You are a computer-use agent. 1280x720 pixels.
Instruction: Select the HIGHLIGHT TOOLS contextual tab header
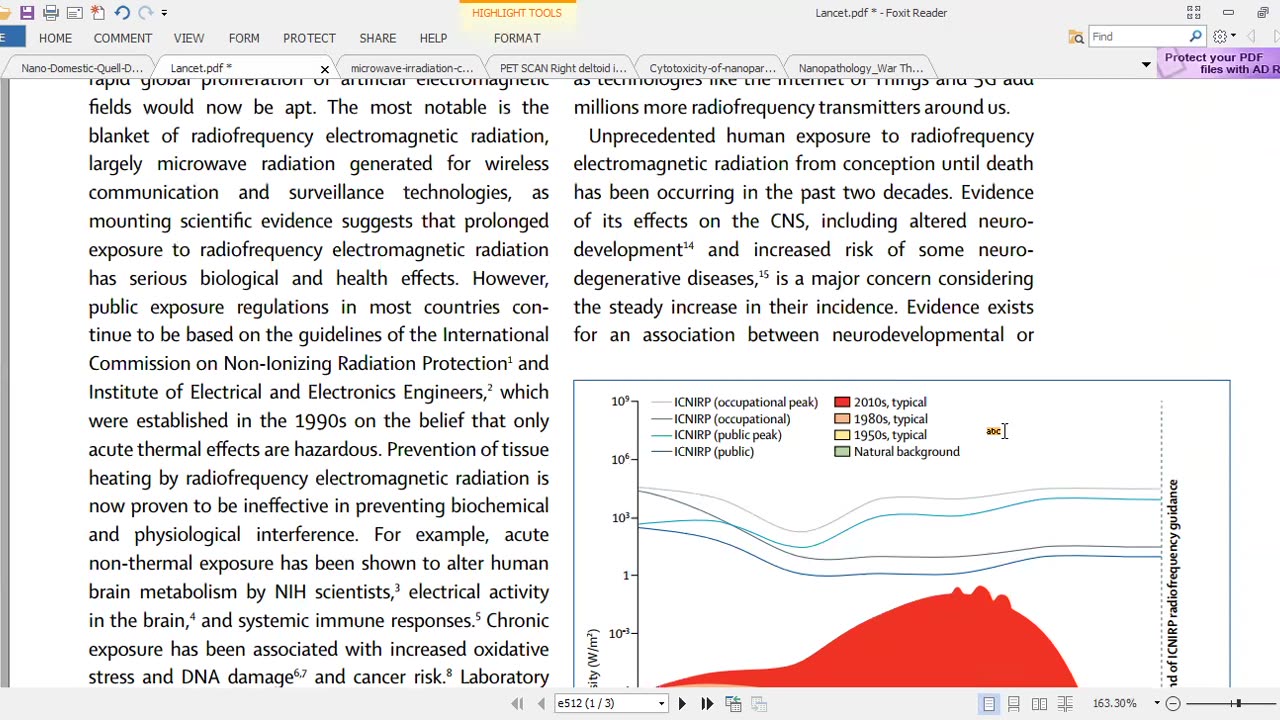[x=517, y=13]
